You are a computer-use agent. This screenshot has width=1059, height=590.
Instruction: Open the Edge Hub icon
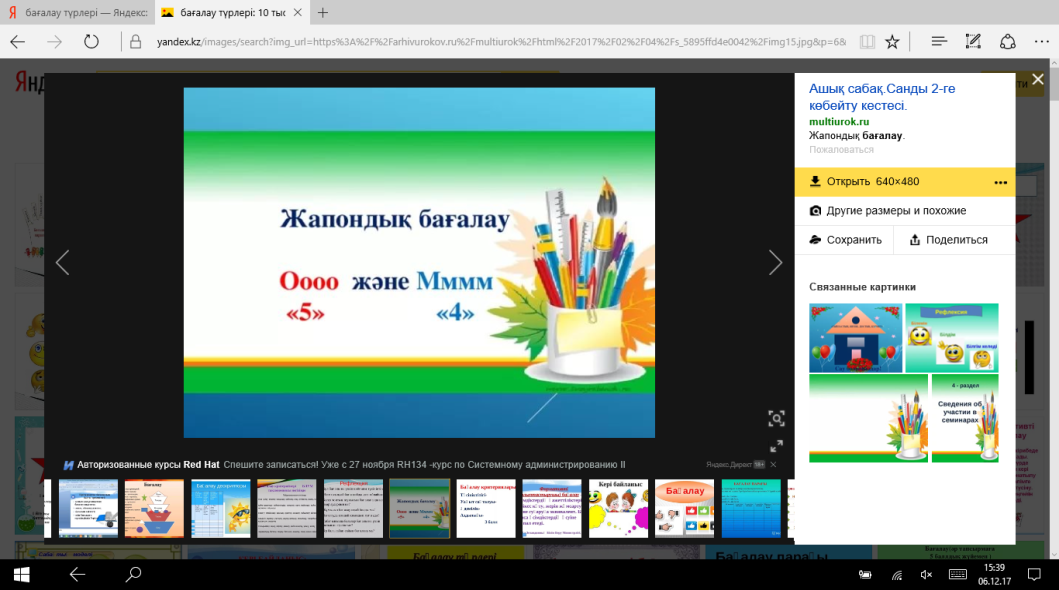[938, 42]
